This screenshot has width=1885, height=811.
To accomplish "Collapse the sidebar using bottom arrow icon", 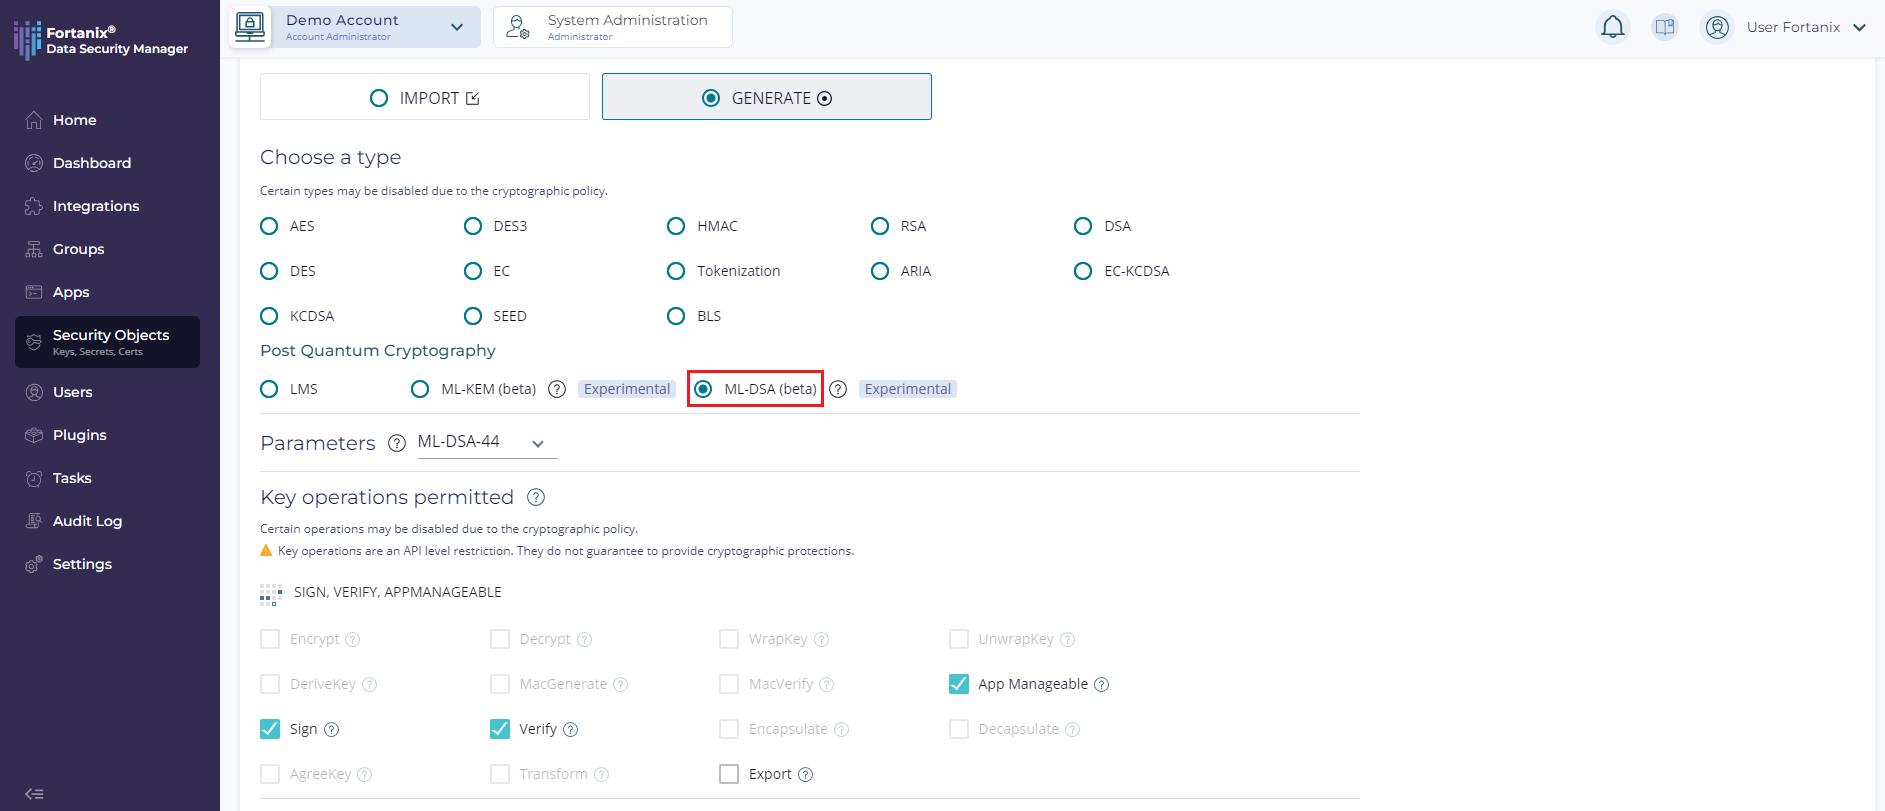I will (x=34, y=794).
